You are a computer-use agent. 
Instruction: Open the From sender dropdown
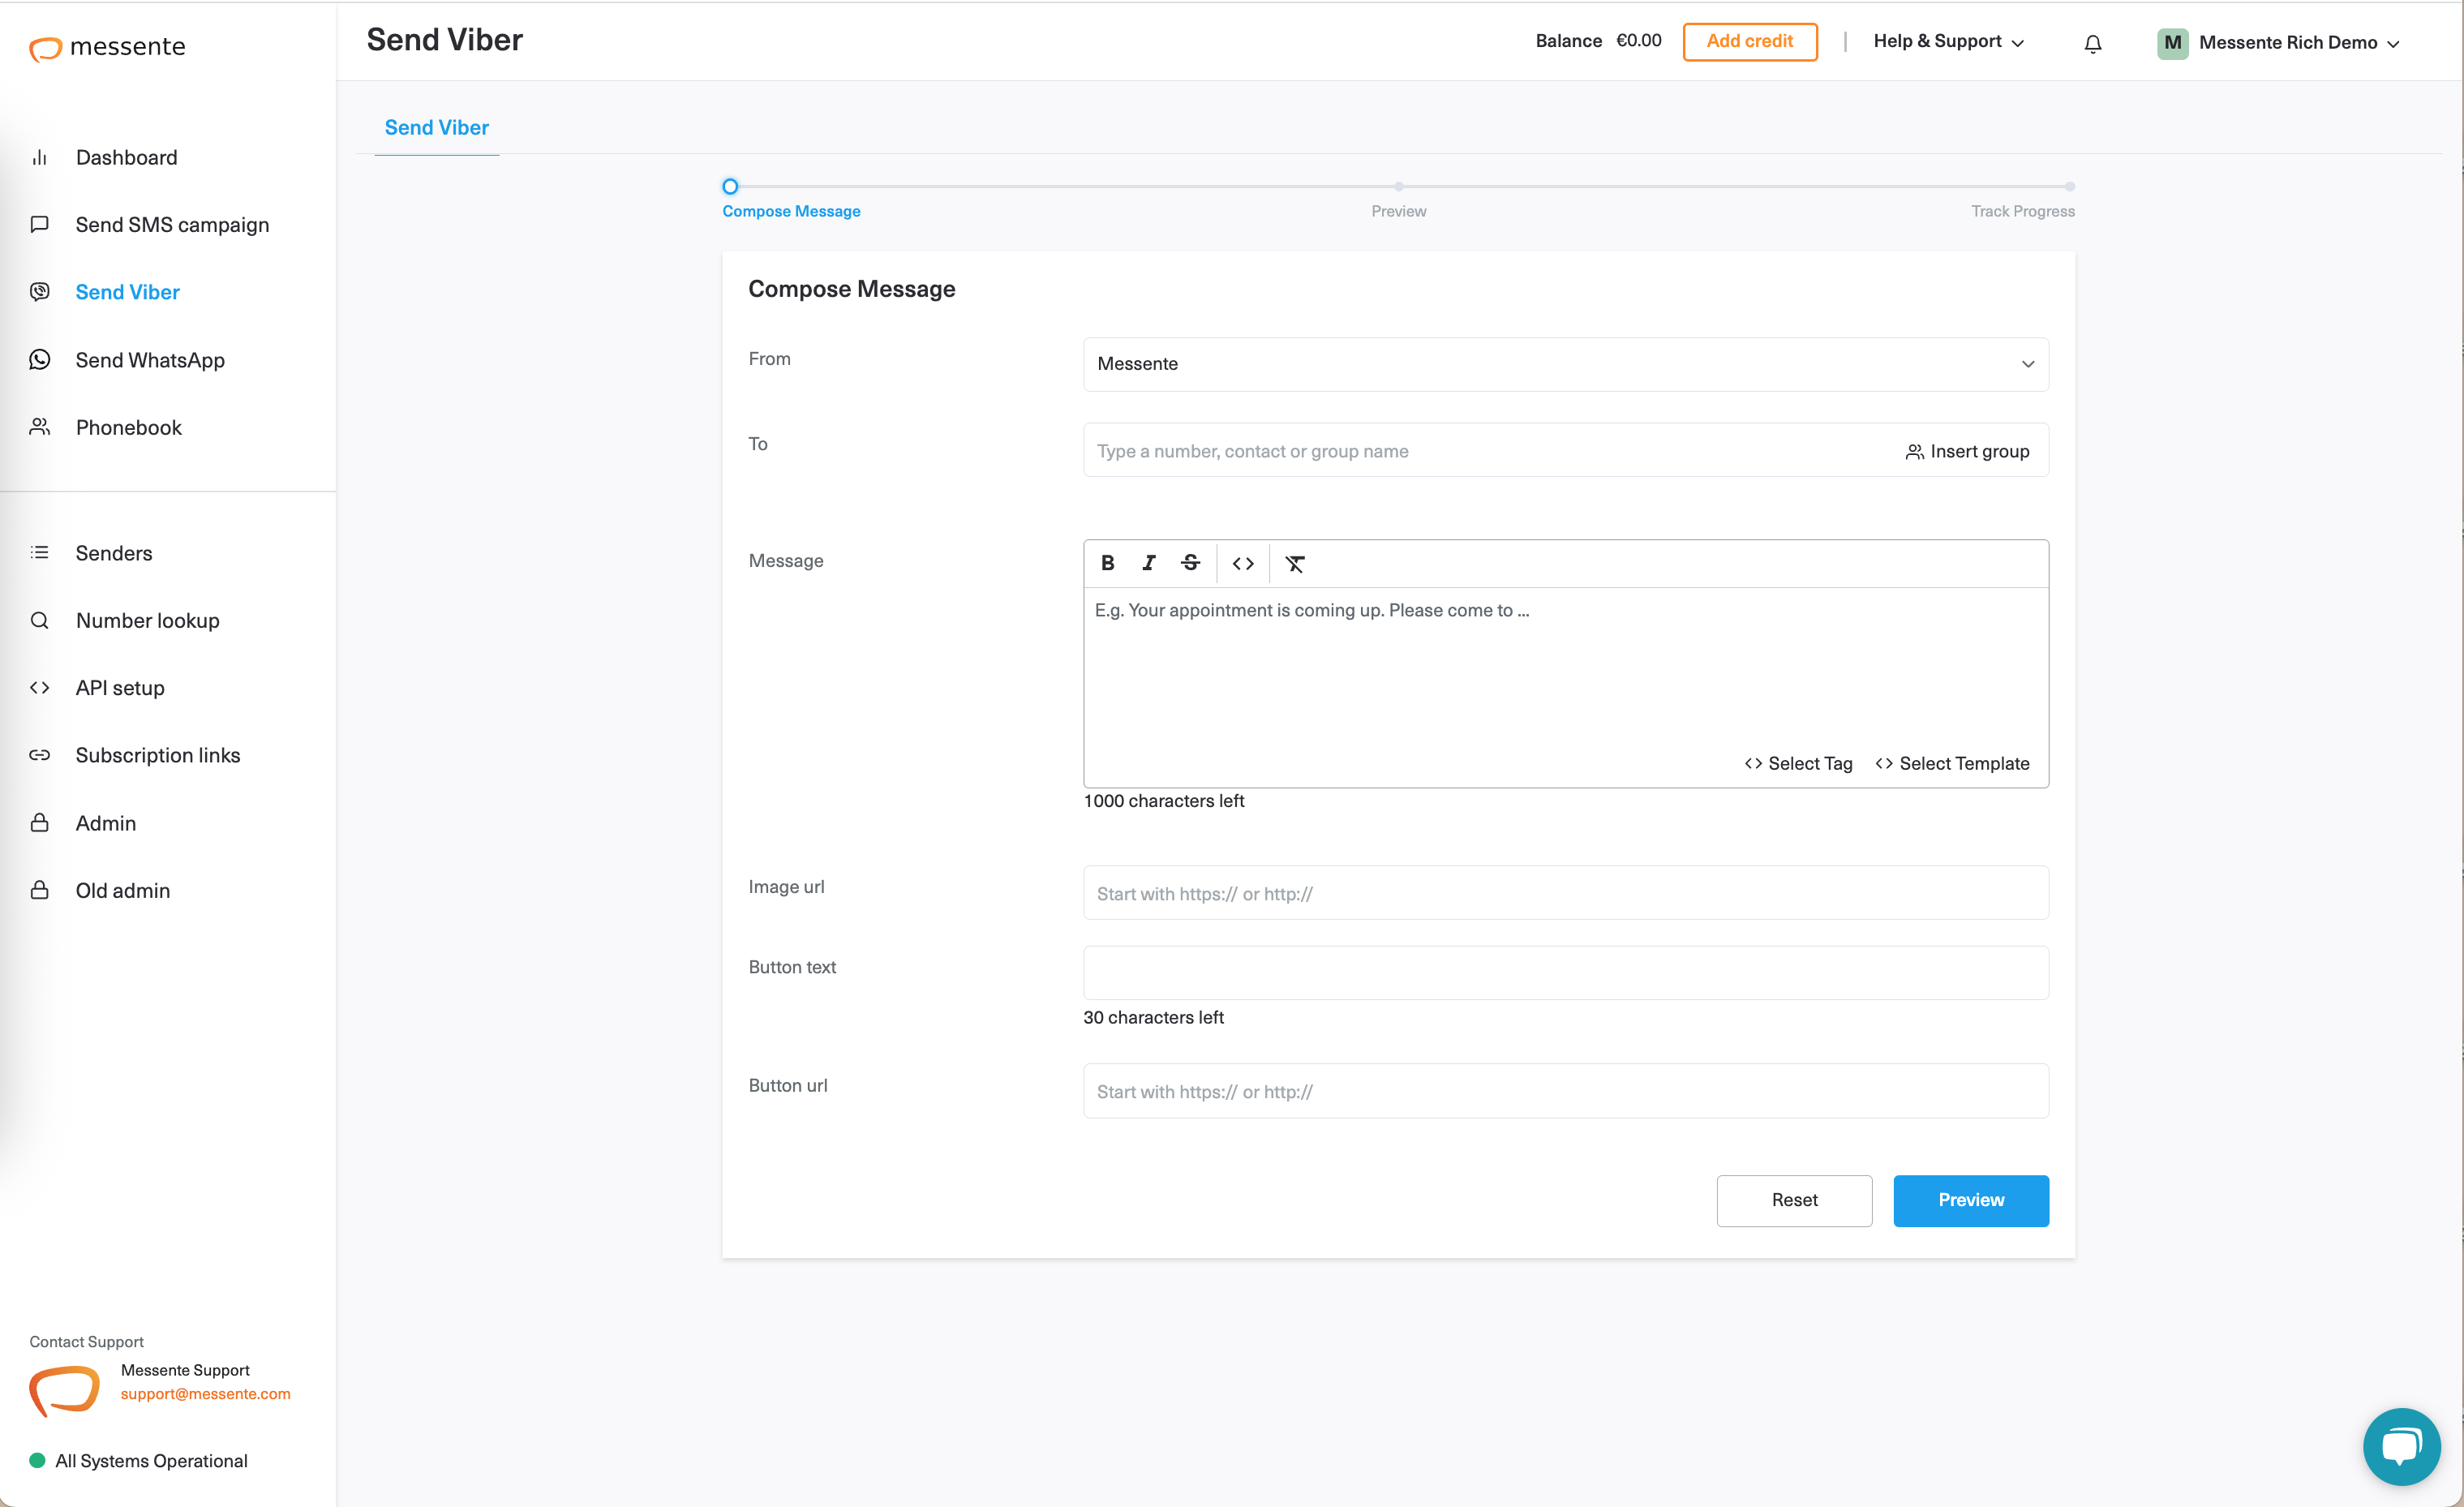[1565, 364]
